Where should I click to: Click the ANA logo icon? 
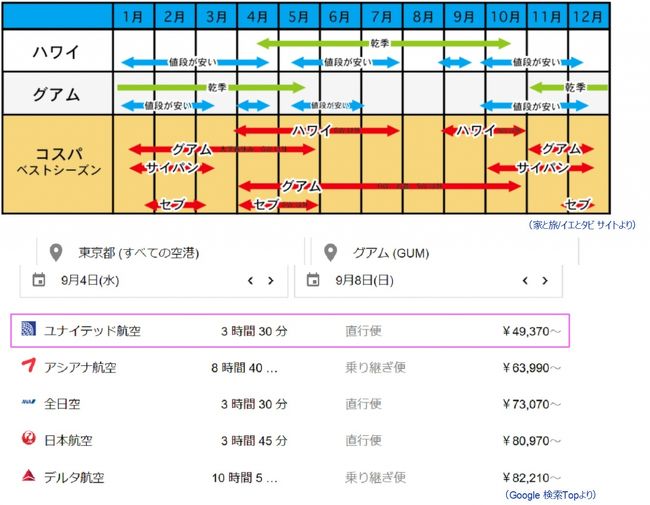point(29,402)
